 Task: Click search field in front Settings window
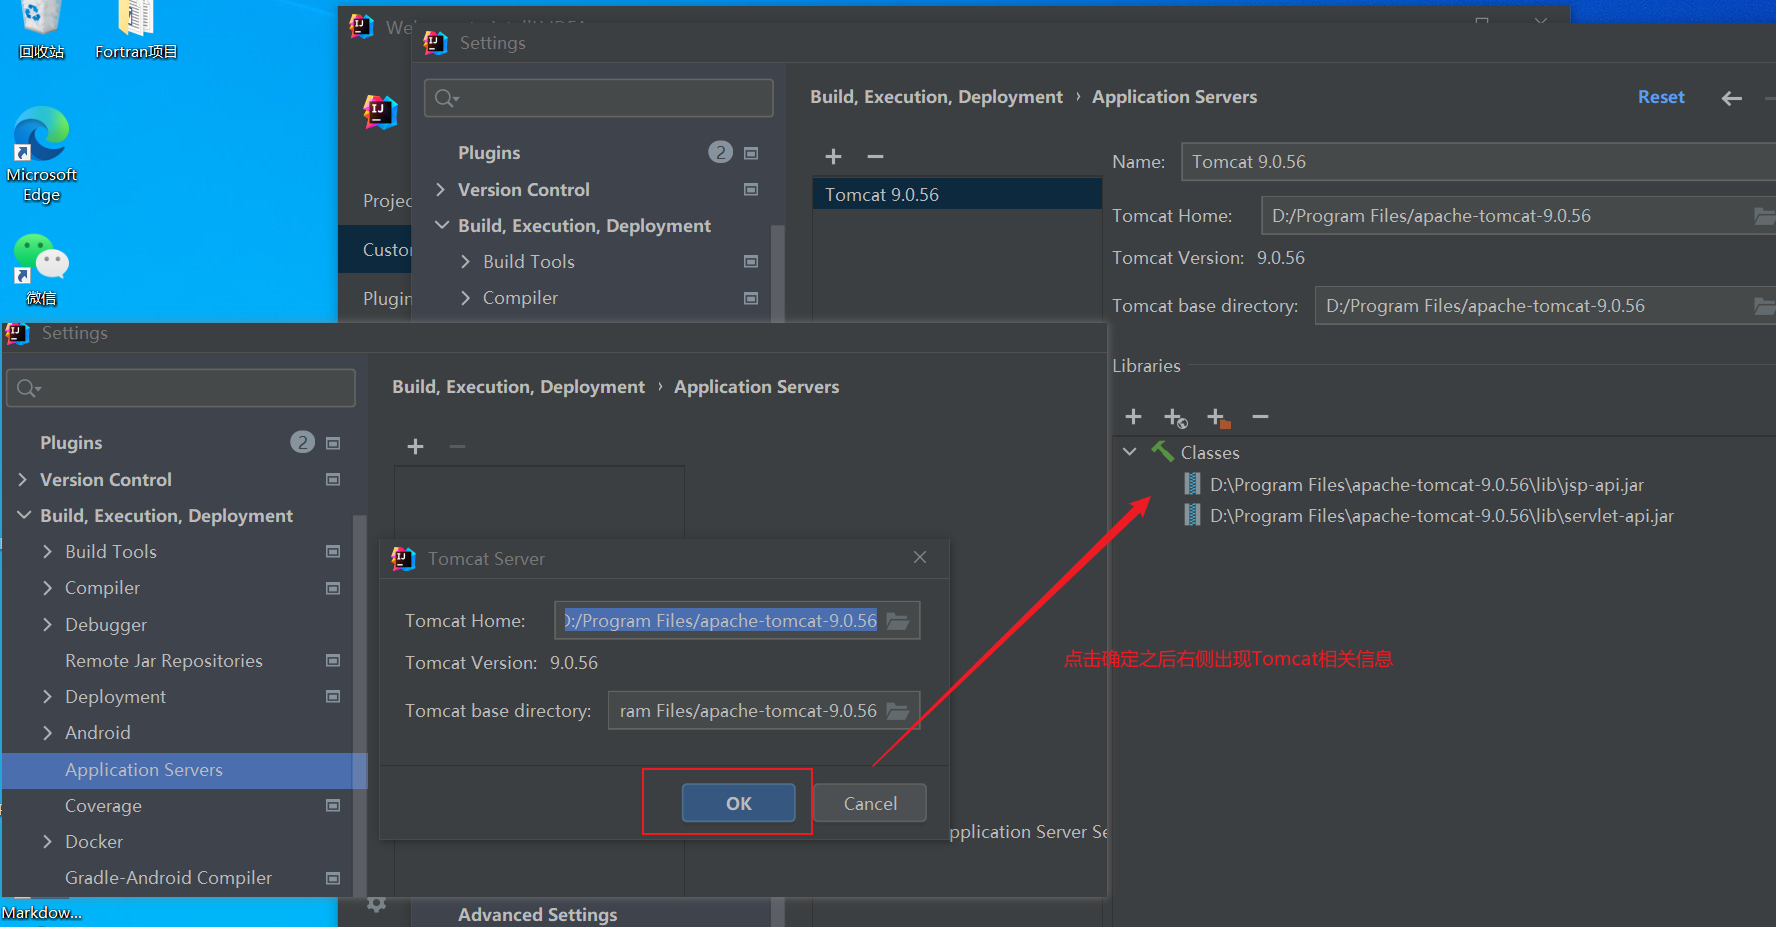tap(181, 388)
